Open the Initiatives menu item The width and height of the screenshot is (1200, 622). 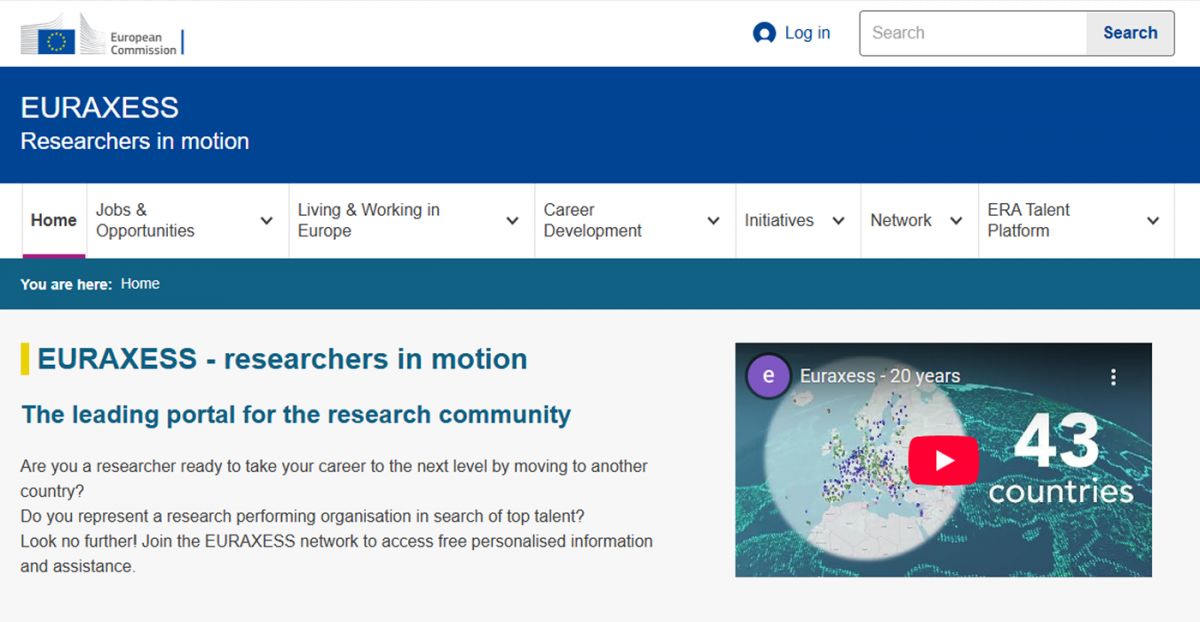[779, 220]
